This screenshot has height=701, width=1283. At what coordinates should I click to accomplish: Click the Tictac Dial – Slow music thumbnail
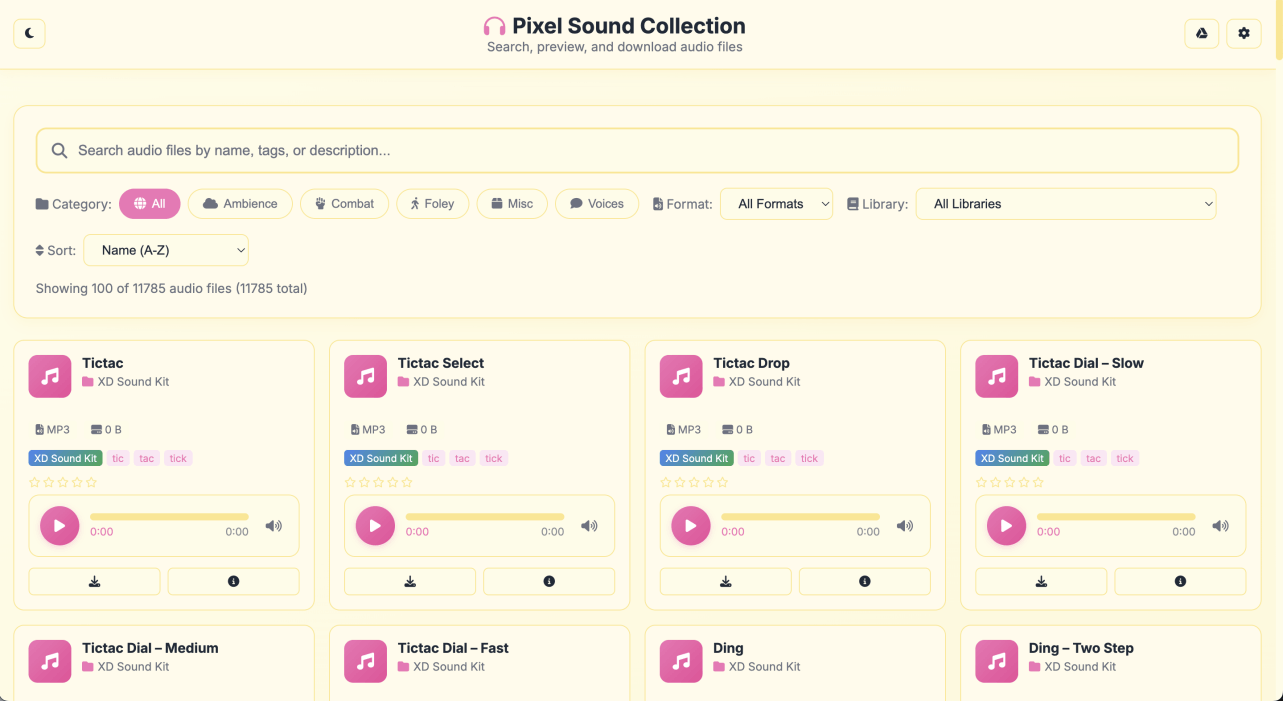click(x=997, y=376)
